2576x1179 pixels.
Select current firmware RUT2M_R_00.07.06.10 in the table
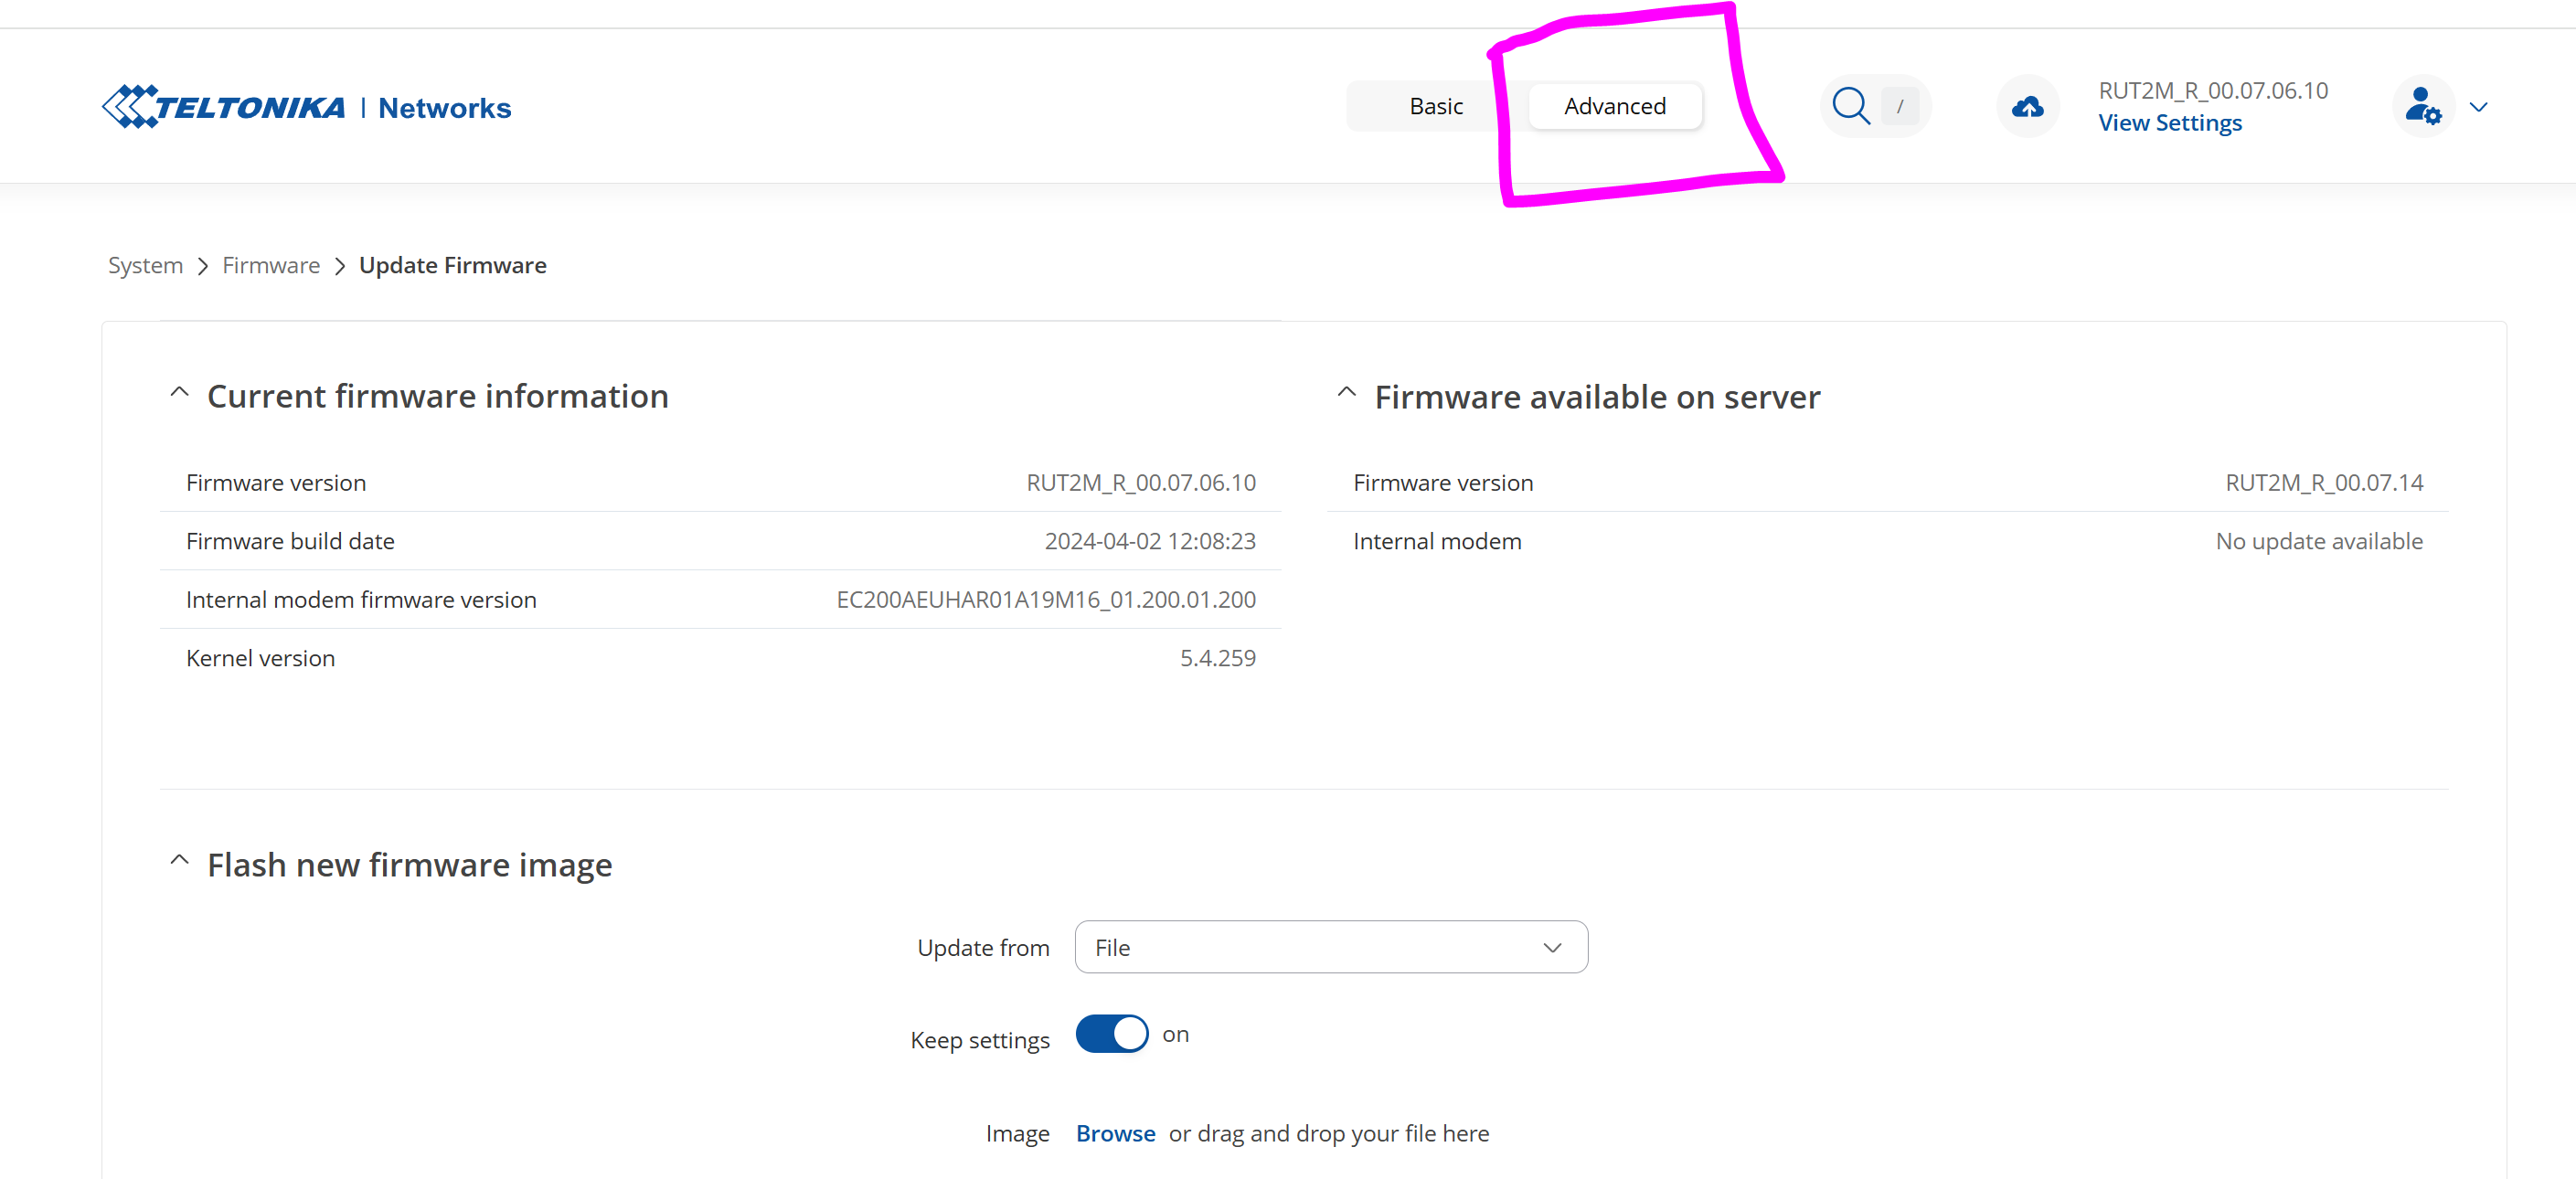tap(1141, 483)
